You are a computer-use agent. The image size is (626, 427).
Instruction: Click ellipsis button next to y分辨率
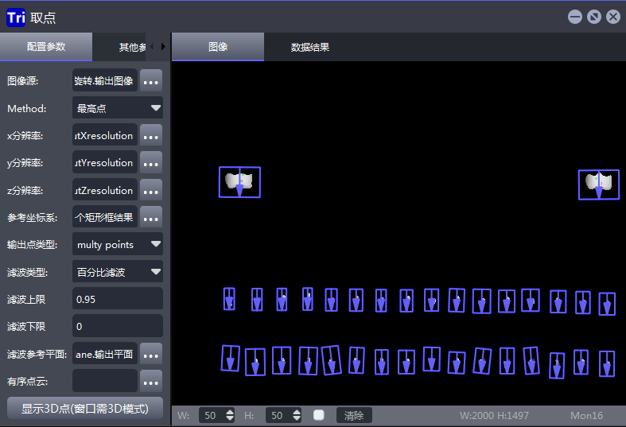151,163
